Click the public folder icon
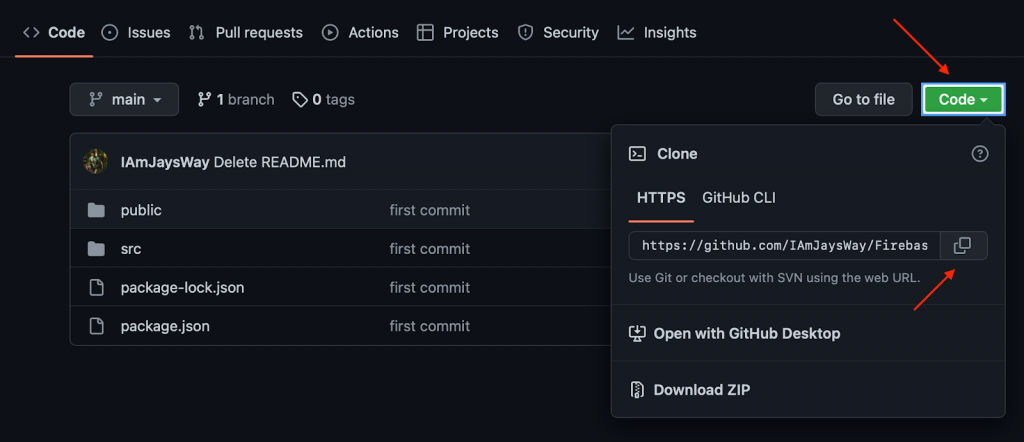The width and height of the screenshot is (1024, 442). point(96,210)
